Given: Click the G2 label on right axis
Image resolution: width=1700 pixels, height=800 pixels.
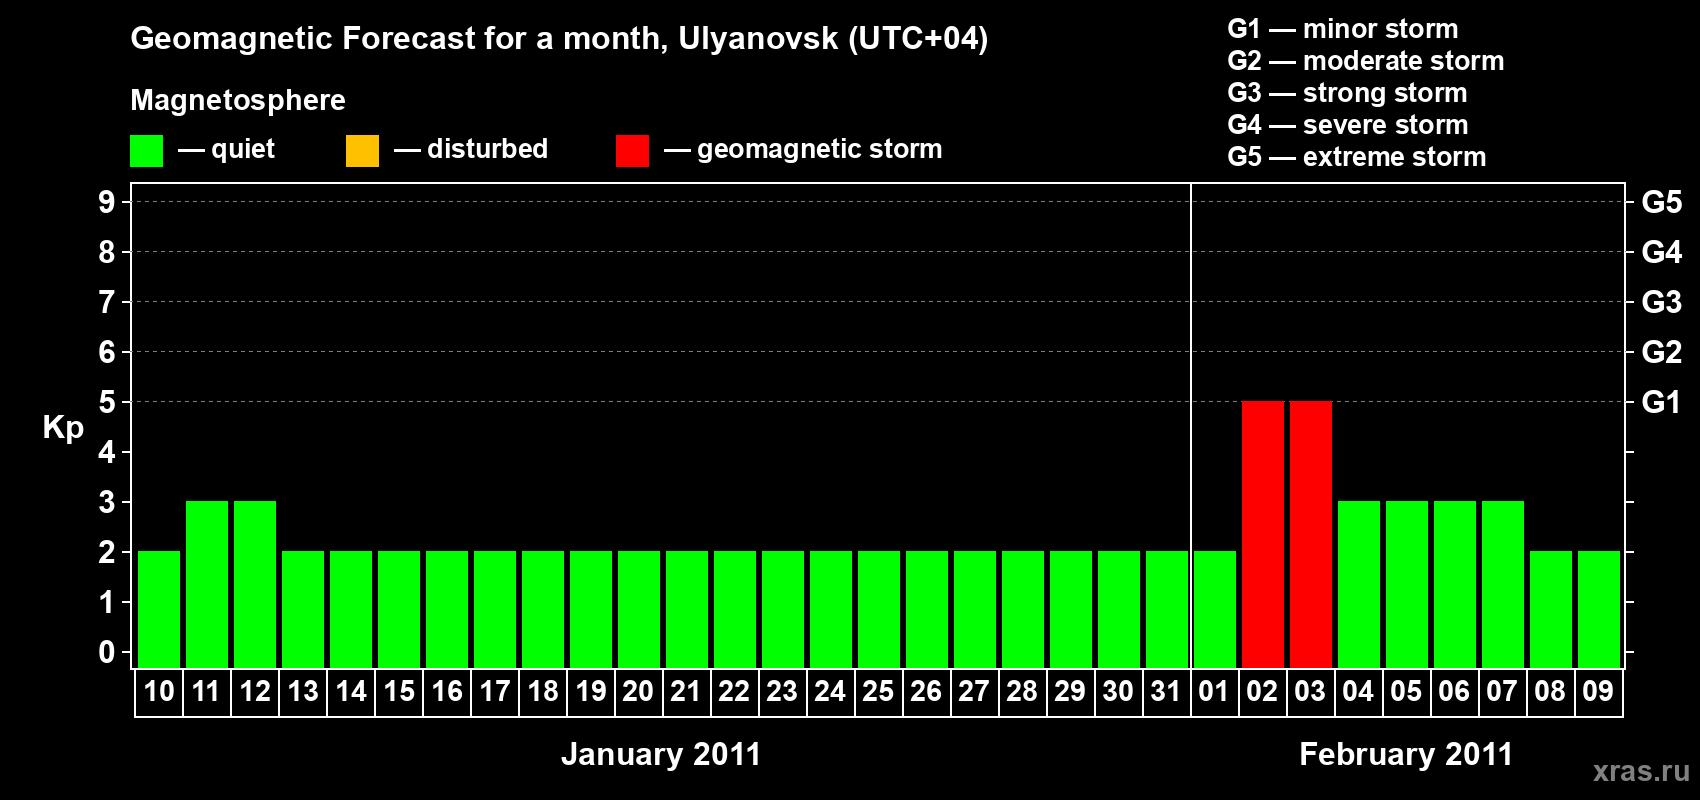Looking at the screenshot, I should (1662, 352).
